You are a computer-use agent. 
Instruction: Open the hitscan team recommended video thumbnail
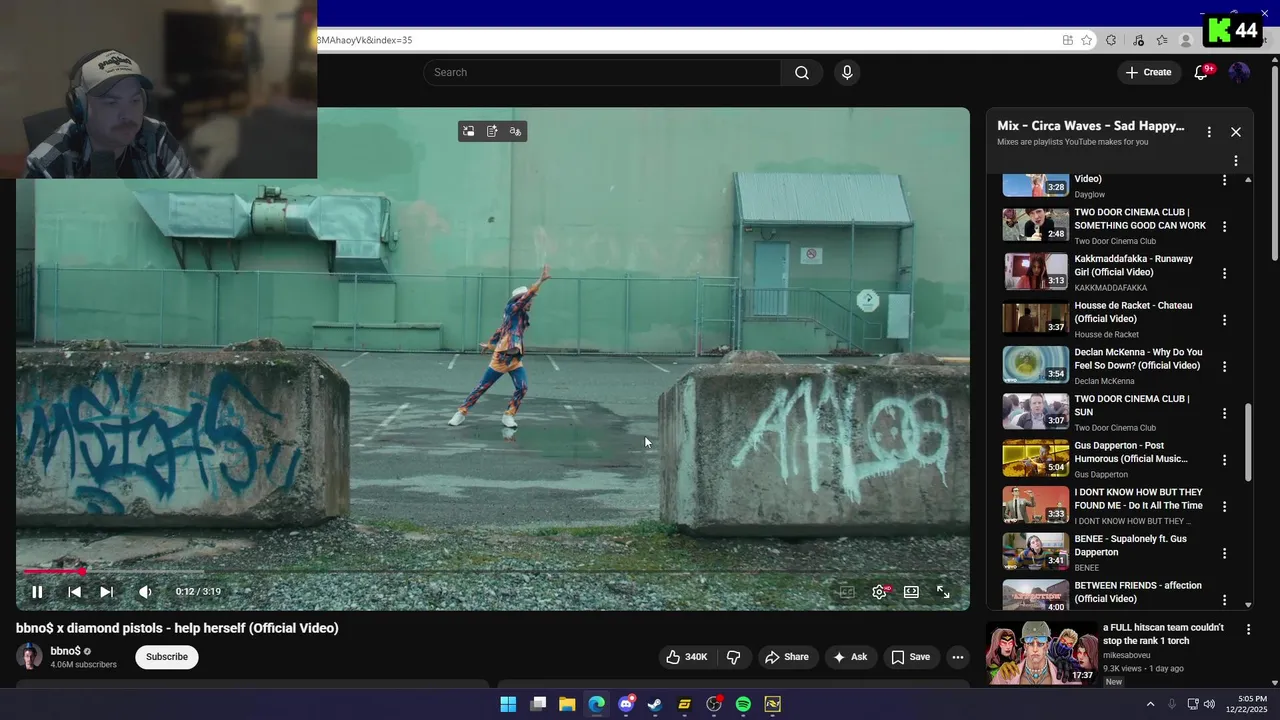[1040, 652]
